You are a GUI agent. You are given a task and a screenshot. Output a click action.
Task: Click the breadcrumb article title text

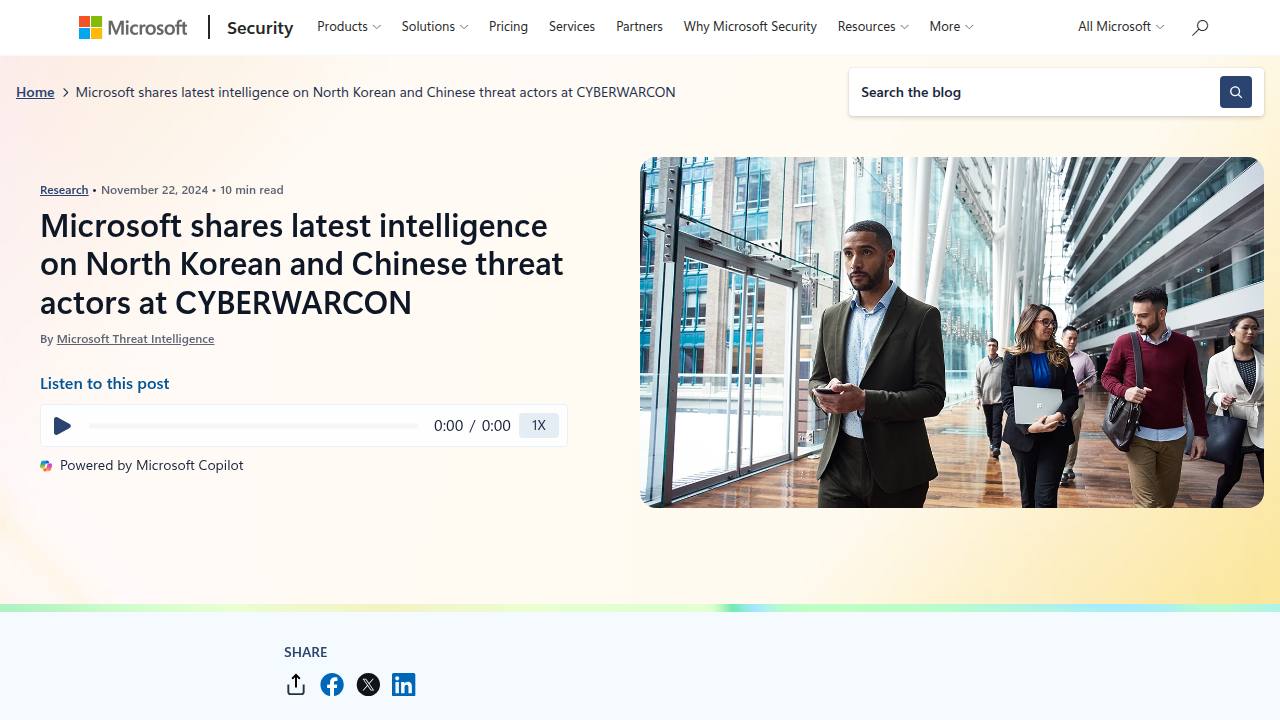[376, 92]
